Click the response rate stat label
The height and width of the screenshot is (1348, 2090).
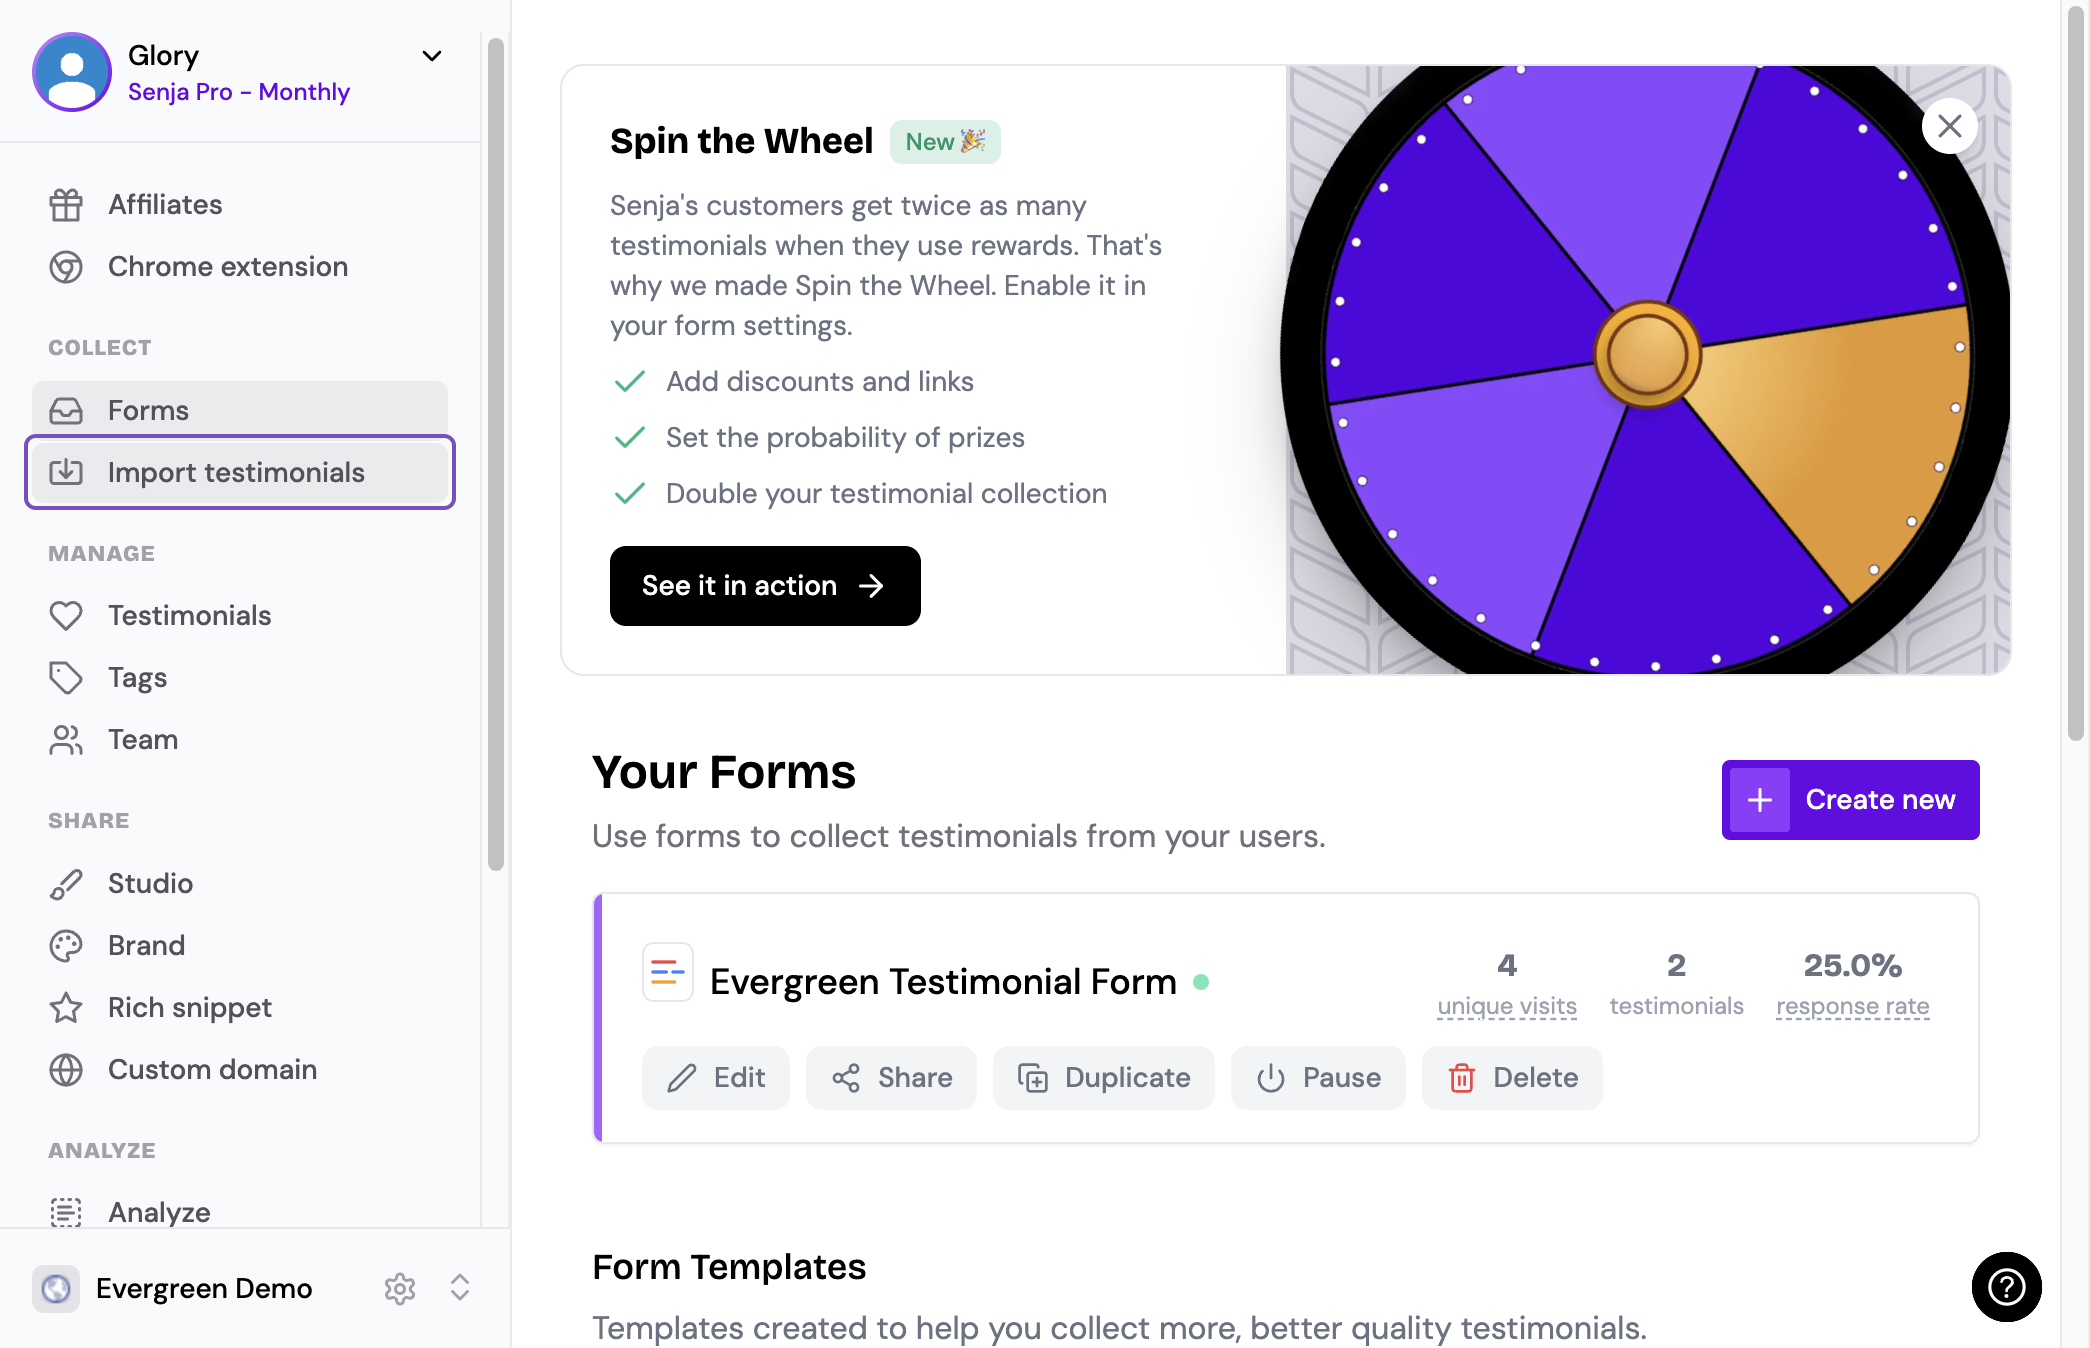(x=1852, y=1006)
